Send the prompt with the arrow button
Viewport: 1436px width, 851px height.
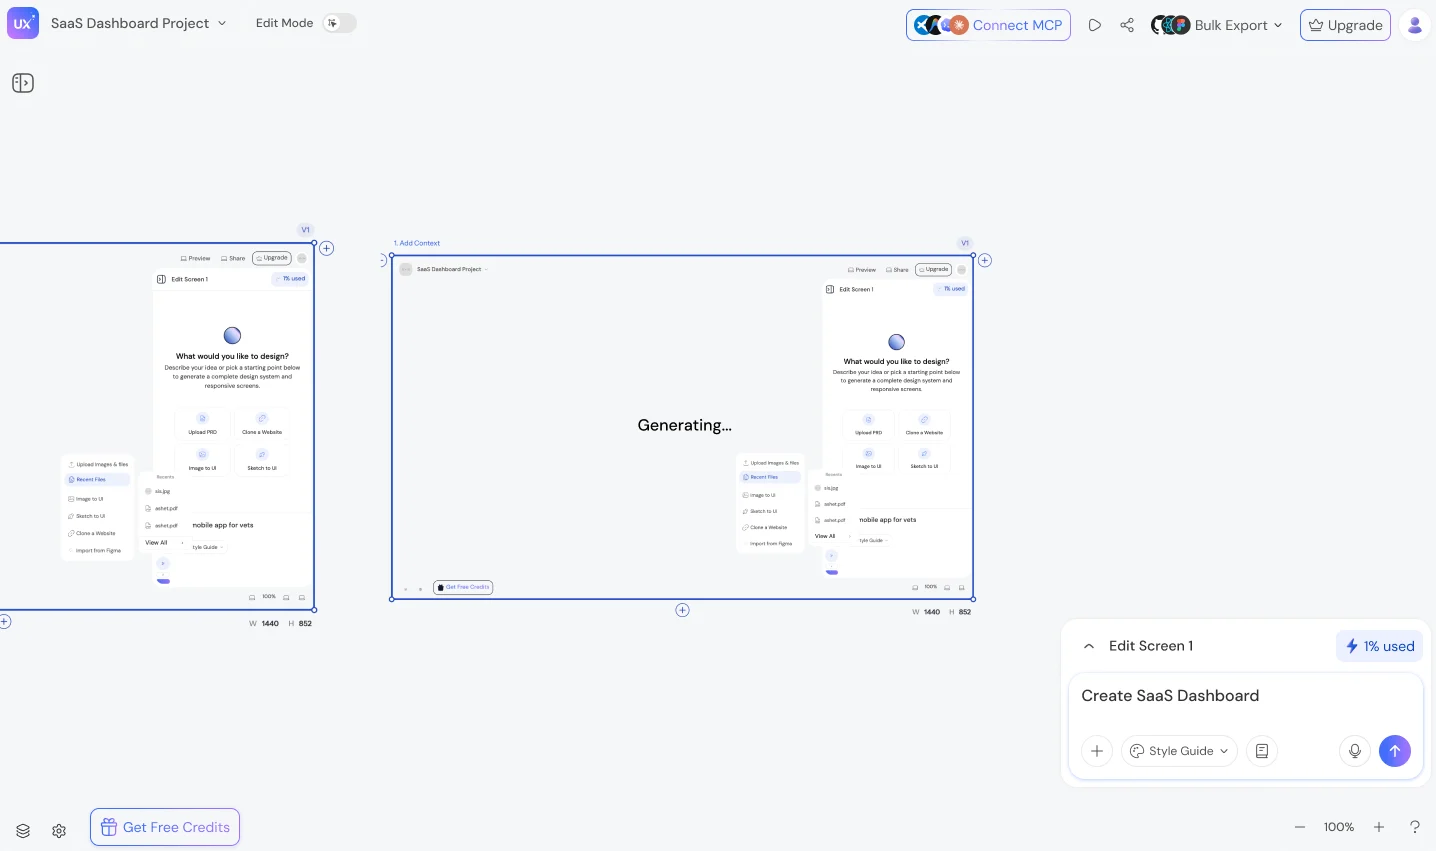point(1395,751)
